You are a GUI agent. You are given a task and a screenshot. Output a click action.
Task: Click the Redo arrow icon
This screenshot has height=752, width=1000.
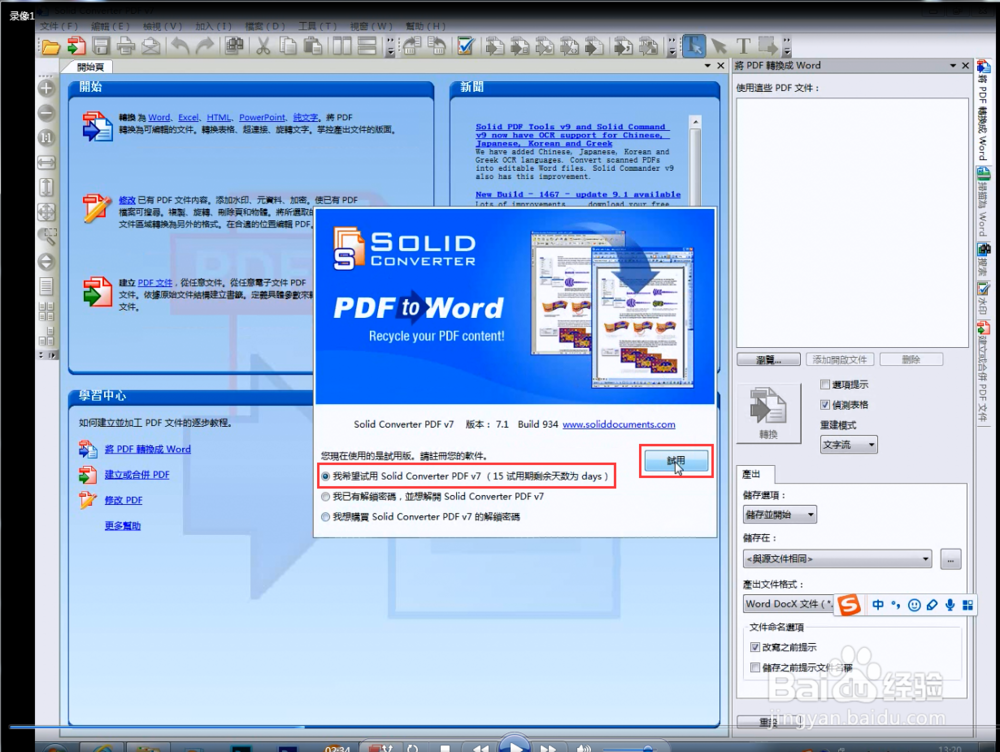[x=205, y=47]
